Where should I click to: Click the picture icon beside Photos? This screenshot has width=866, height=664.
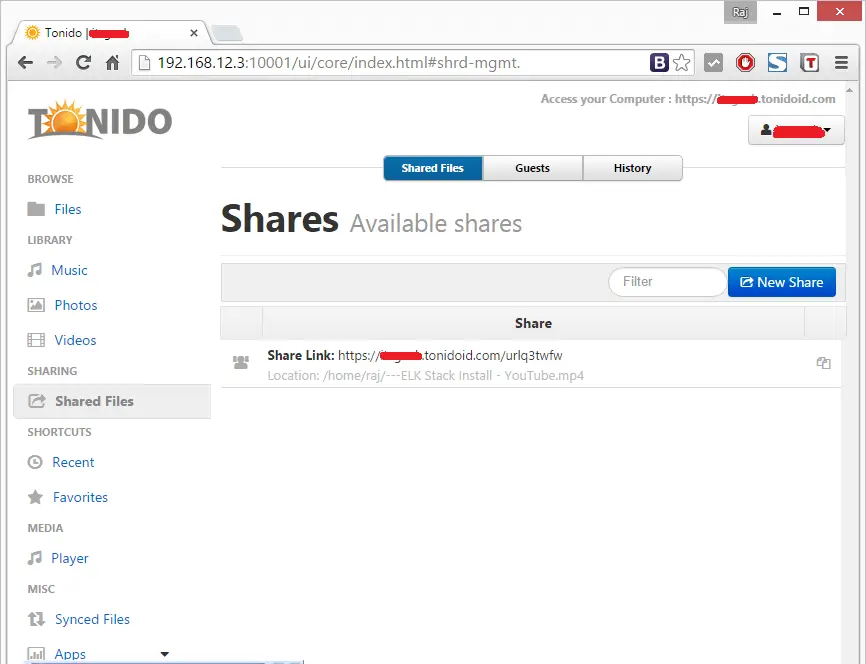click(x=36, y=305)
